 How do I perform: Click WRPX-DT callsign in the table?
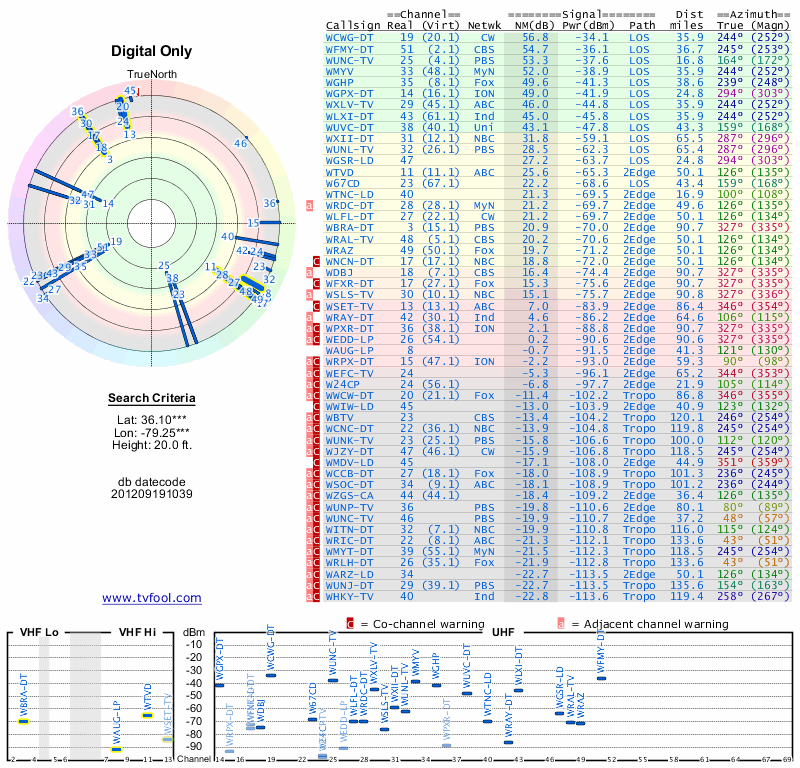(349, 362)
